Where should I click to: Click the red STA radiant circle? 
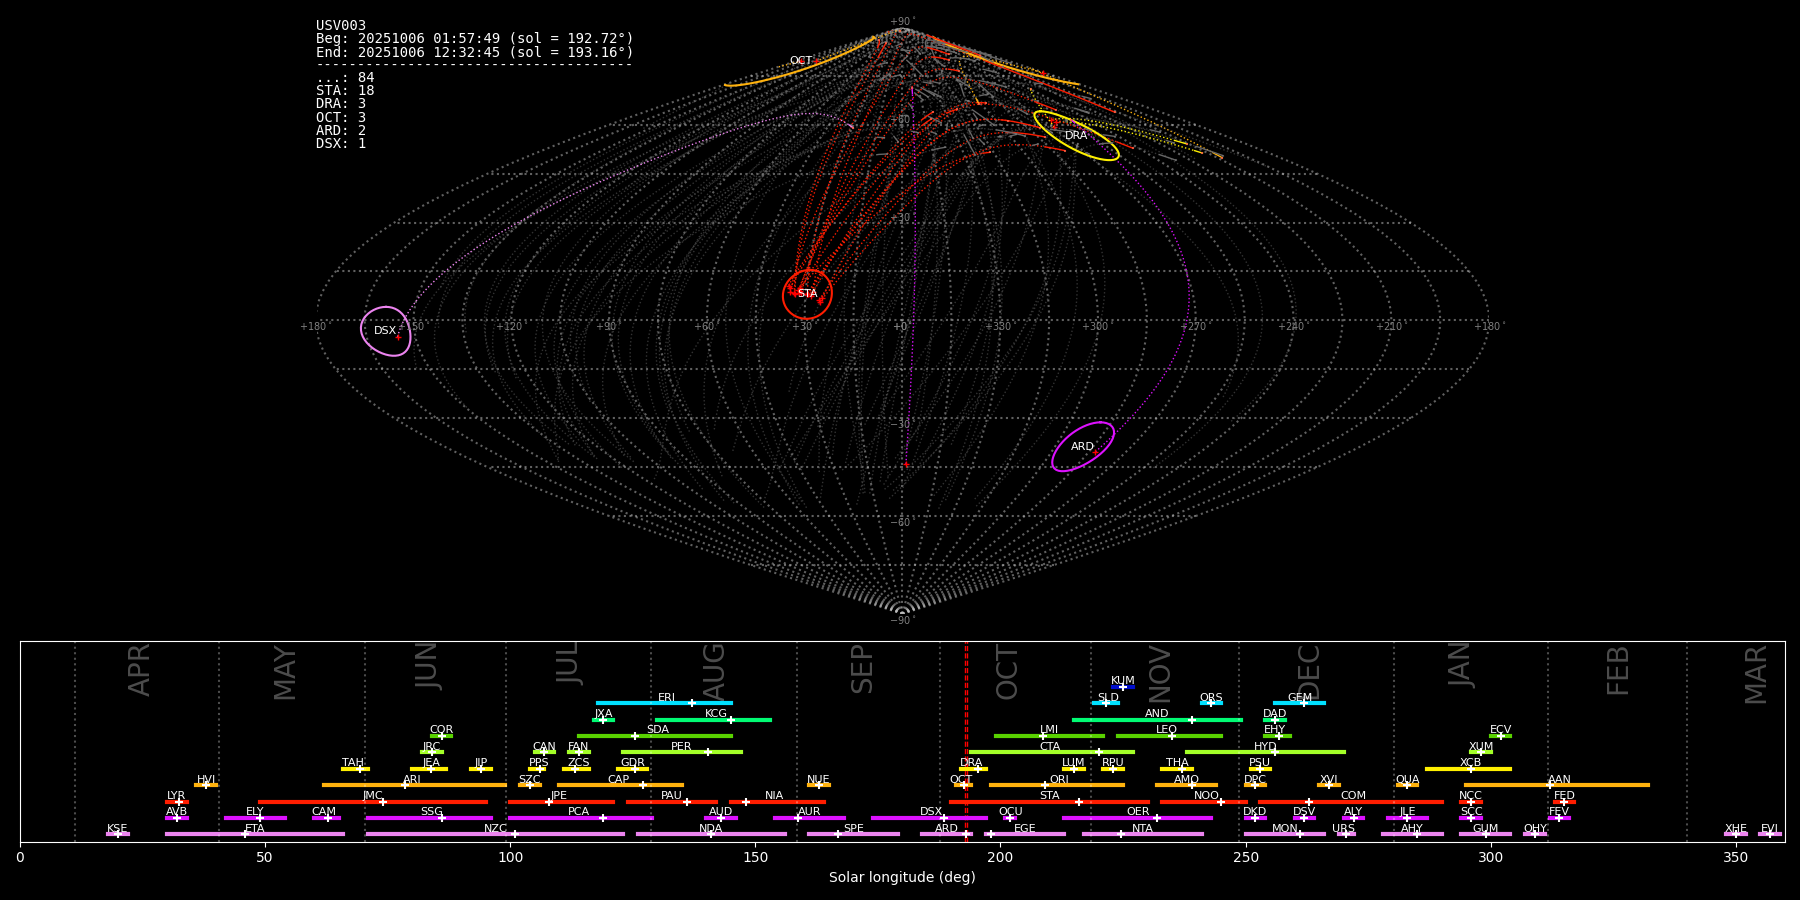[807, 294]
